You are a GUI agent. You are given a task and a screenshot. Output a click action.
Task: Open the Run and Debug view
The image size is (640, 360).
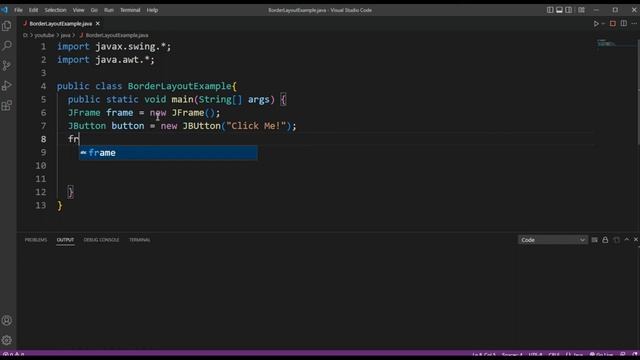tap(7, 85)
